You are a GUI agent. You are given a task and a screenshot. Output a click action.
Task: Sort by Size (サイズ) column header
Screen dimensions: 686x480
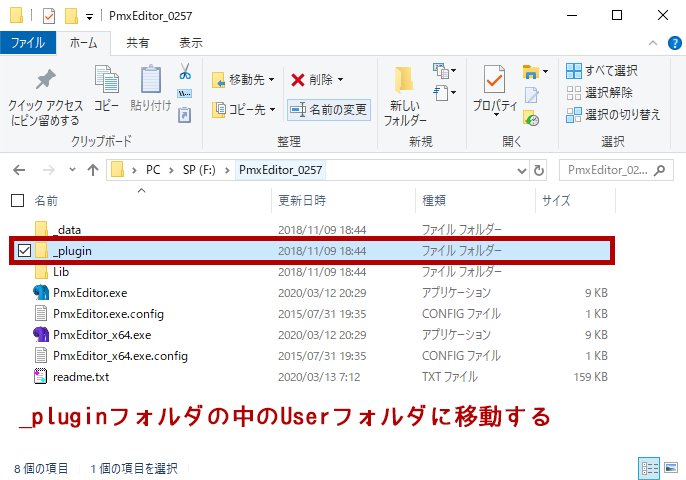click(x=556, y=201)
